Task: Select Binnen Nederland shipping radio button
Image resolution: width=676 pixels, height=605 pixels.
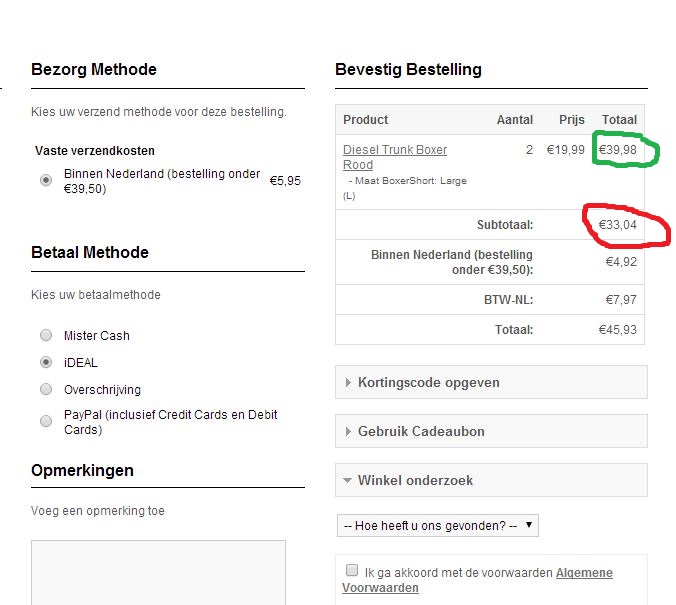Action: point(46,180)
